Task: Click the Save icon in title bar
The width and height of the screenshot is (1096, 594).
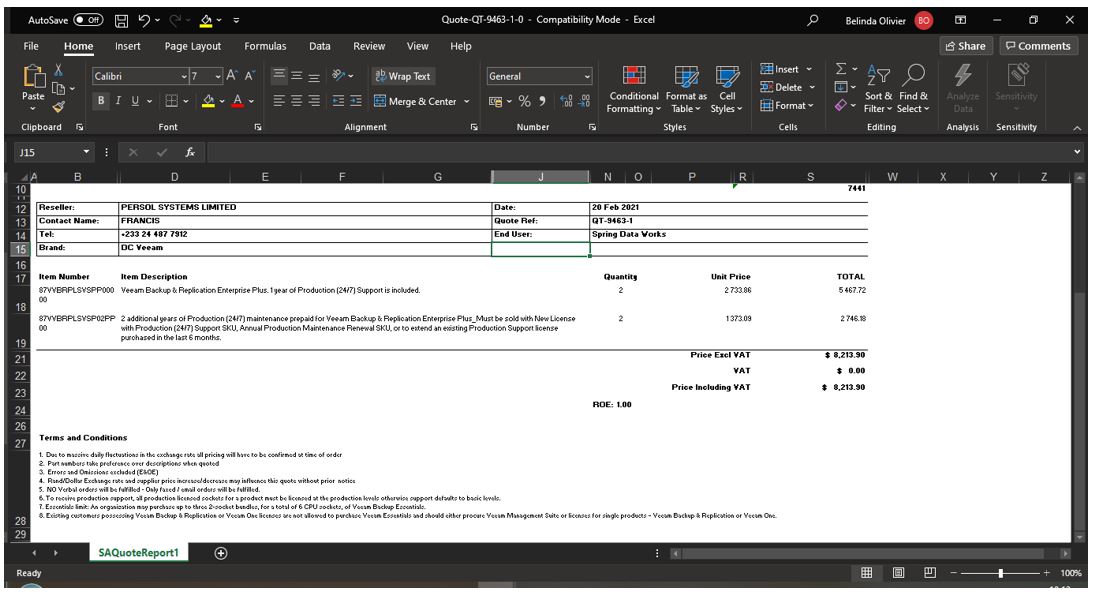Action: (121, 19)
